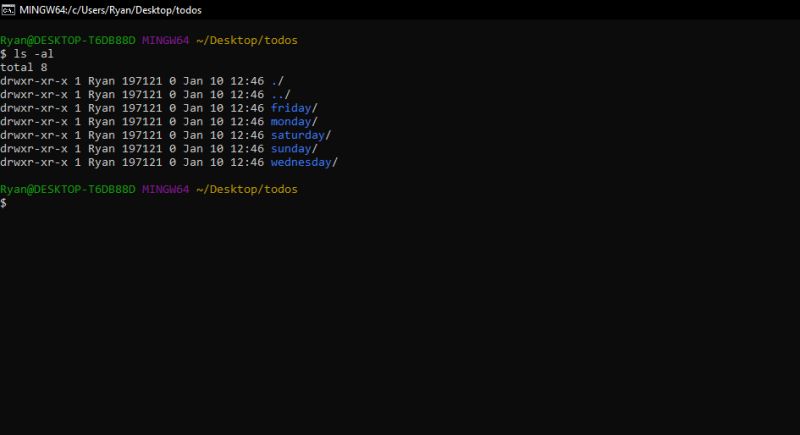Click the 'monday/' directory name
Screen dimensions: 800x435
(x=294, y=121)
